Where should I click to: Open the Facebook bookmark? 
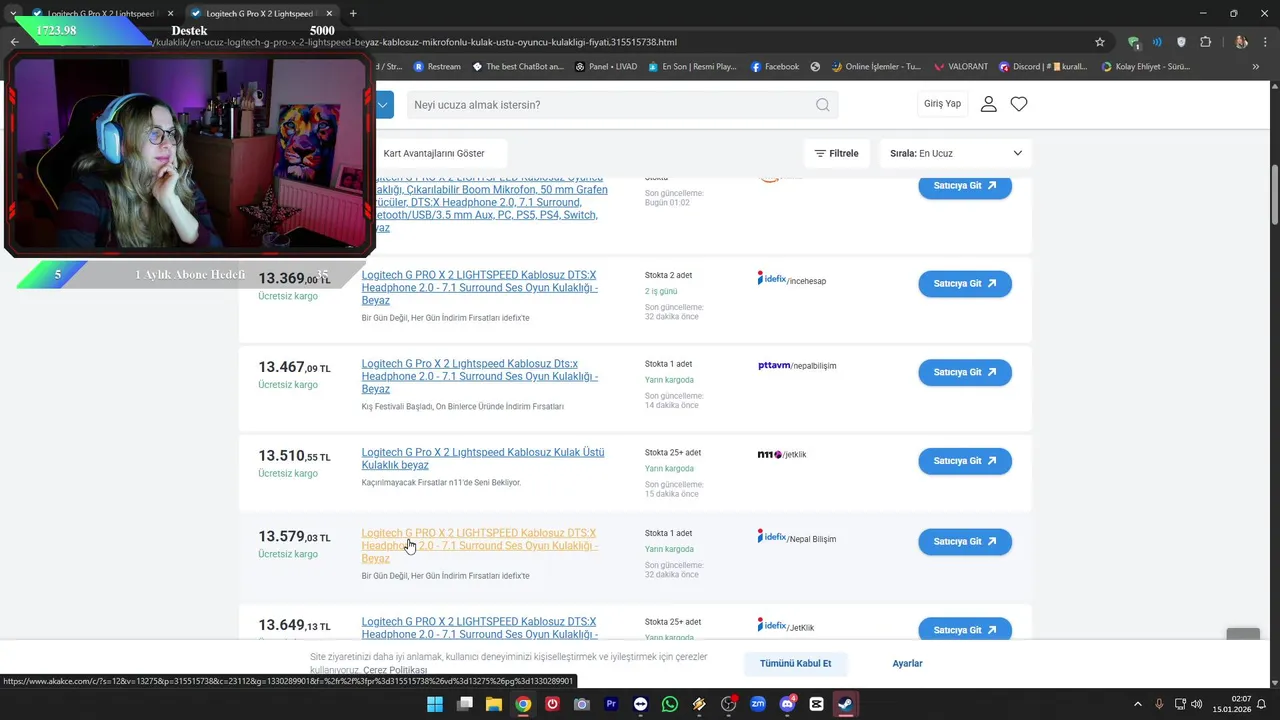point(775,67)
